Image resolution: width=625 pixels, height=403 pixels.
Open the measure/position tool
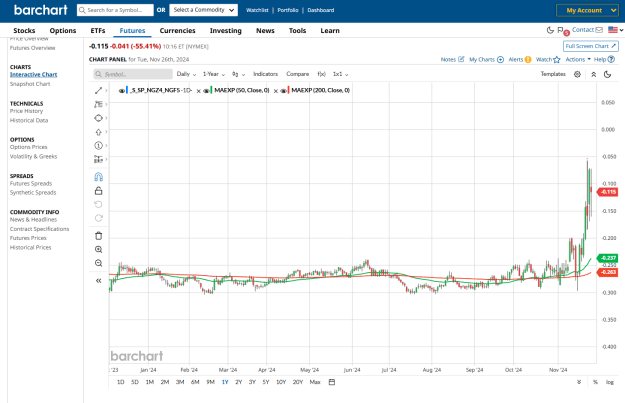click(x=98, y=159)
